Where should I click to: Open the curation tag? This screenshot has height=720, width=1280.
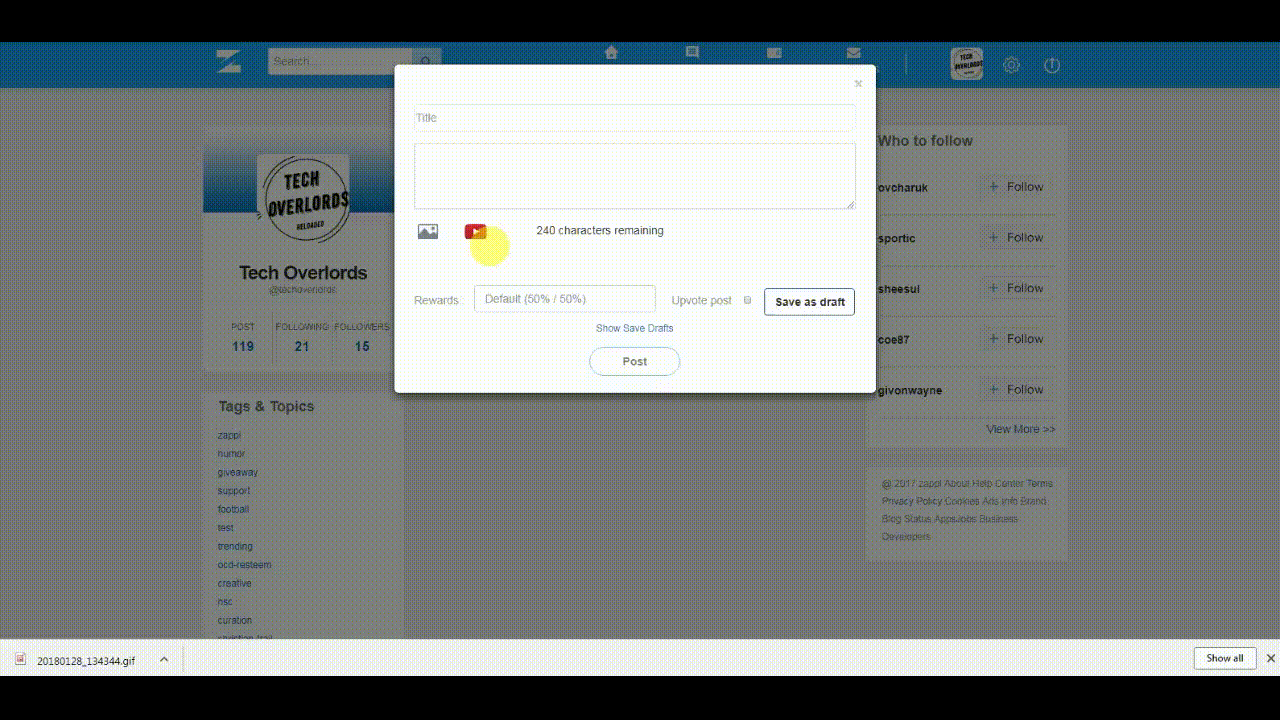click(235, 620)
